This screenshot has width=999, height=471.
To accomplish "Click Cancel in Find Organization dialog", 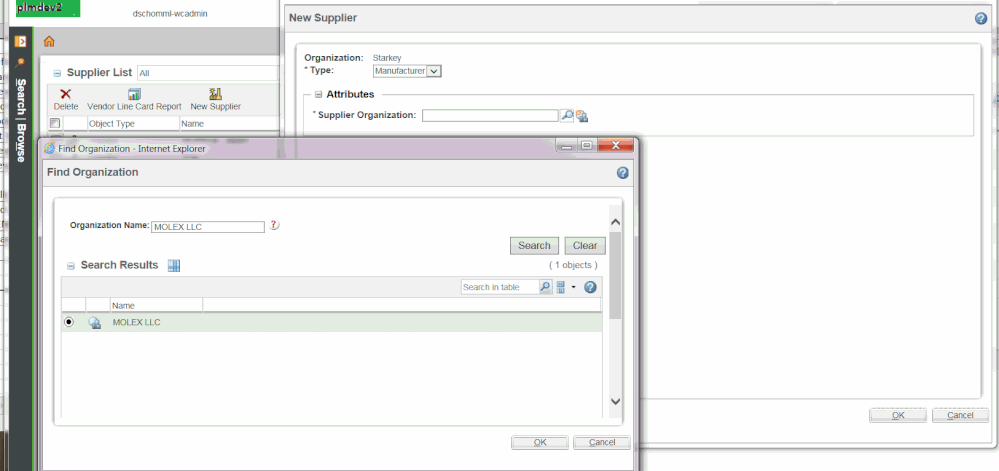I will point(602,442).
